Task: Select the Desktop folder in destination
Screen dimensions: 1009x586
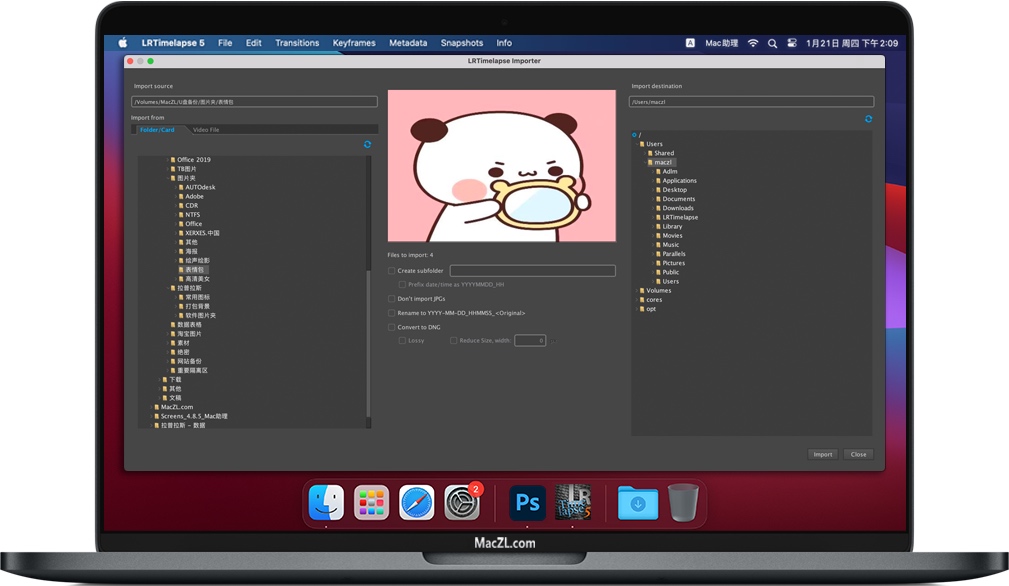Action: click(x=674, y=190)
